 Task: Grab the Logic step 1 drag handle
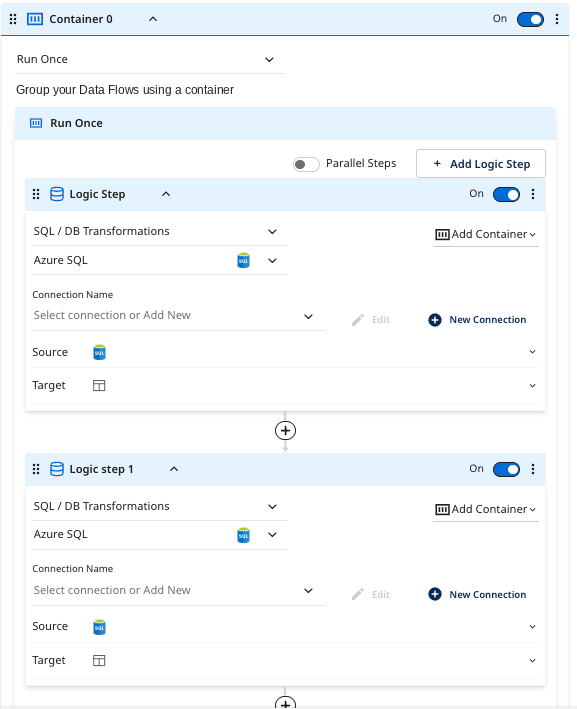point(36,469)
